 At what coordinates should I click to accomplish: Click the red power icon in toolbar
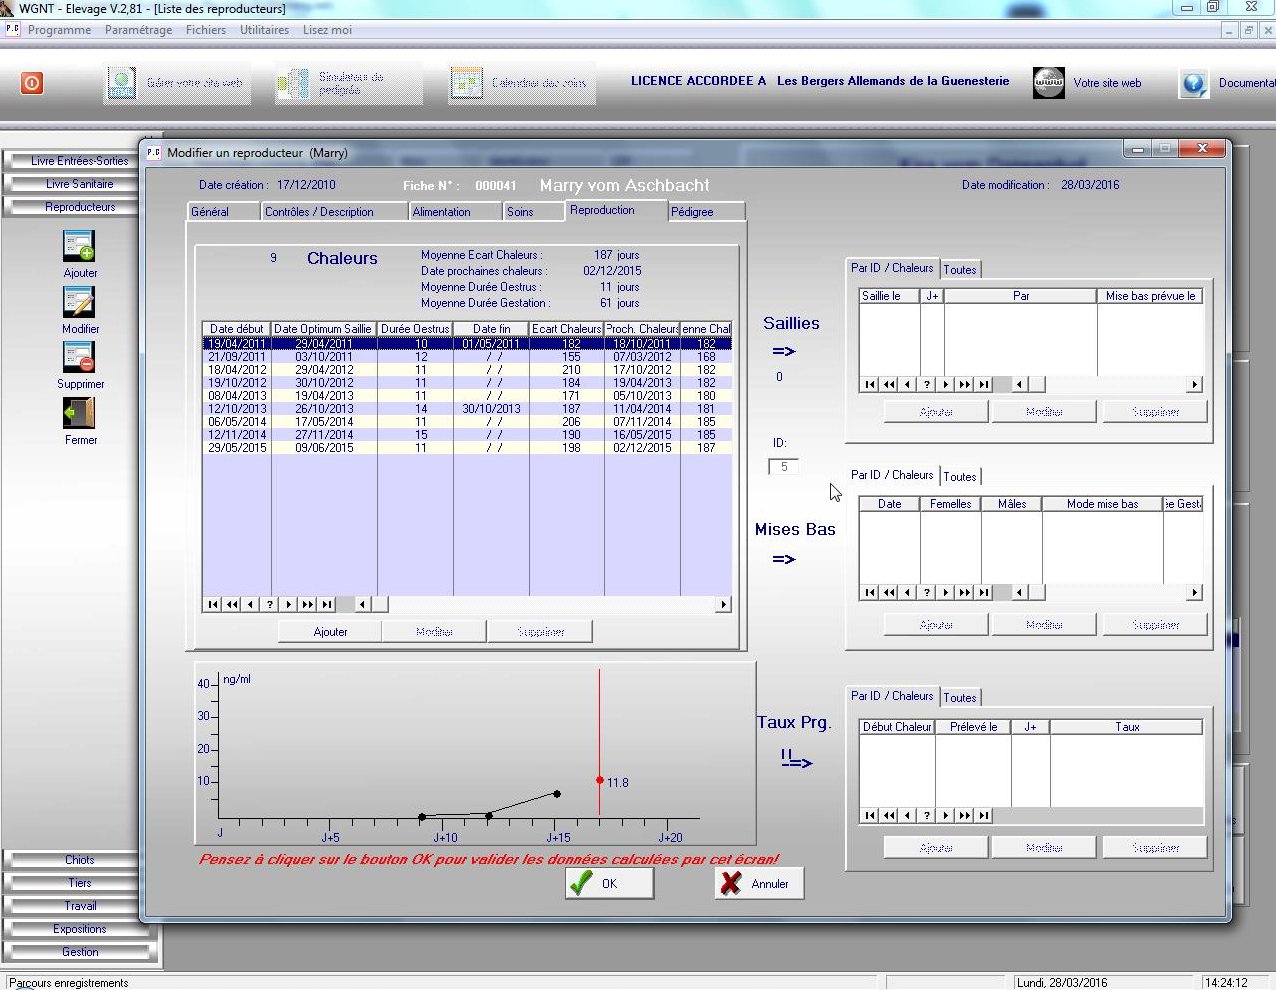(32, 83)
